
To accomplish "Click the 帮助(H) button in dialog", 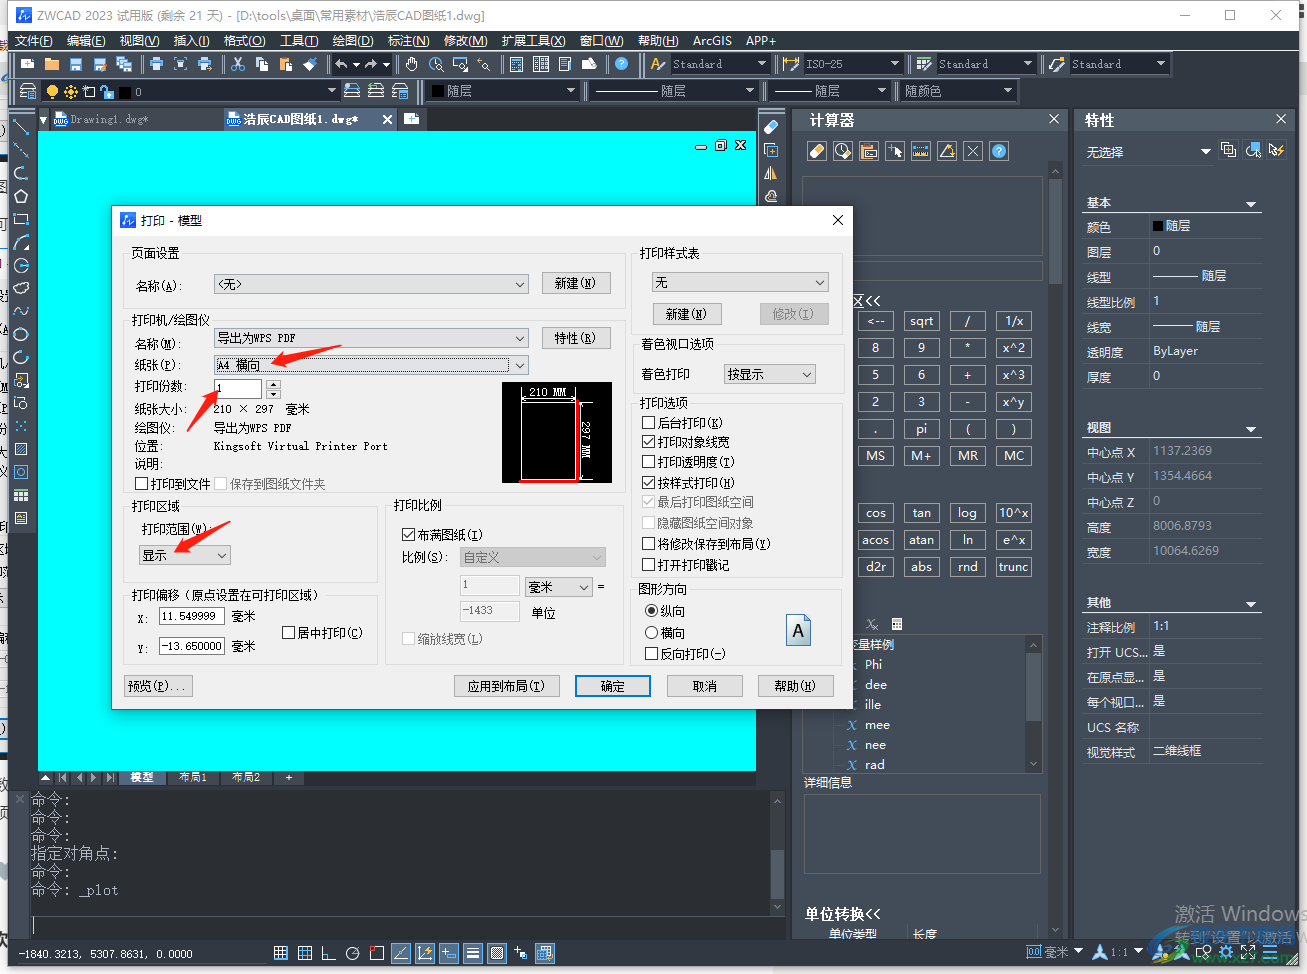I will pos(795,686).
